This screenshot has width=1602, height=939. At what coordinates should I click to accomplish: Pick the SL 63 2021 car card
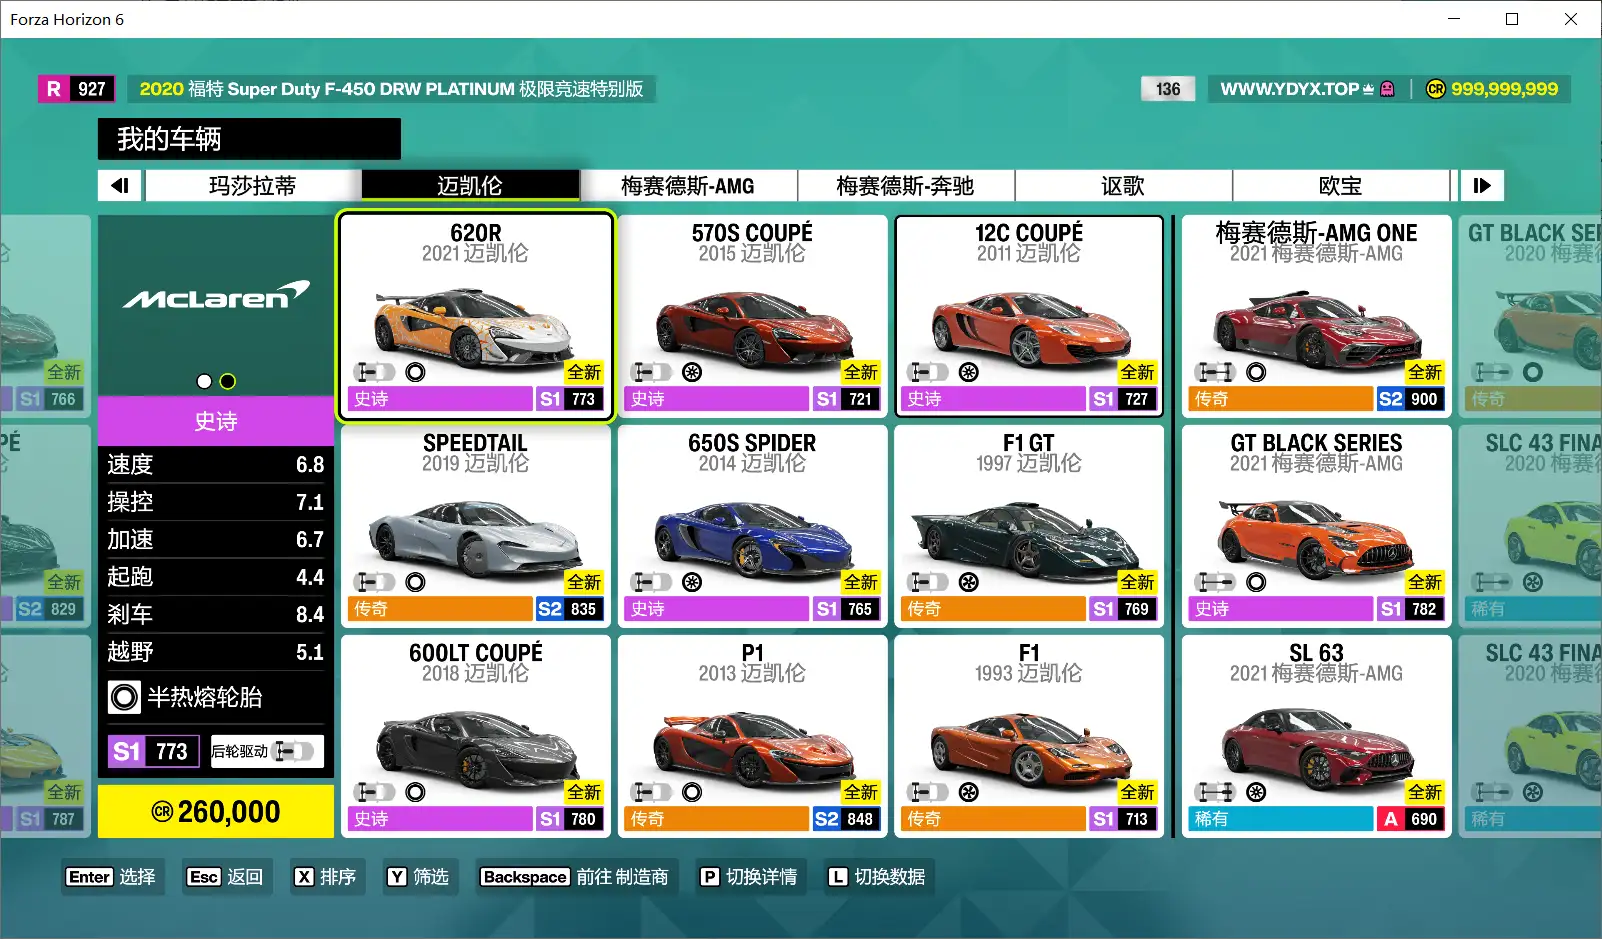click(x=1316, y=736)
